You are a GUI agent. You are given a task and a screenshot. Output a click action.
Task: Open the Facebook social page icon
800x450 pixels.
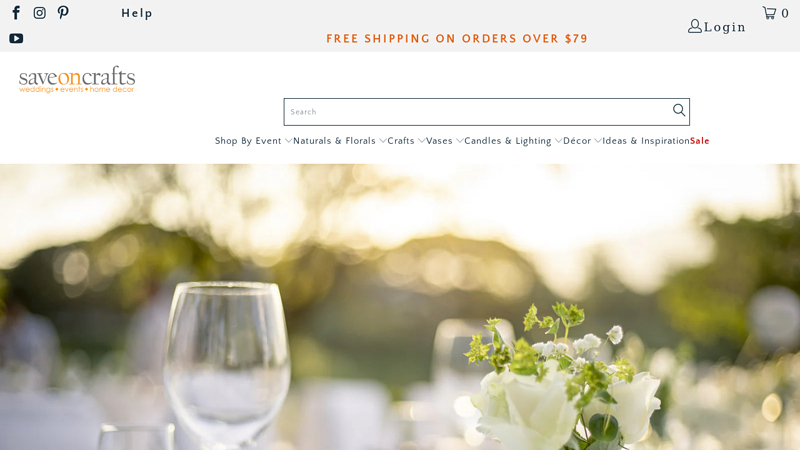coord(16,13)
